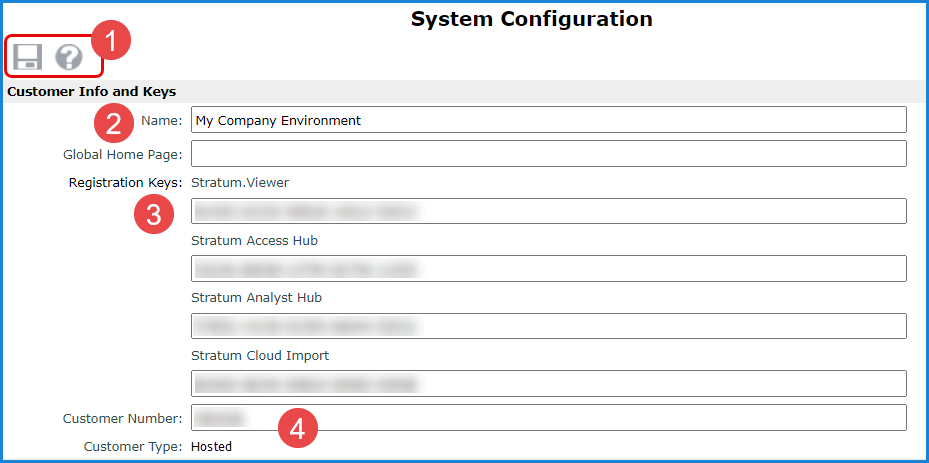Click the Stratum.Viewer label
The image size is (929, 463).
pyautogui.click(x=240, y=183)
